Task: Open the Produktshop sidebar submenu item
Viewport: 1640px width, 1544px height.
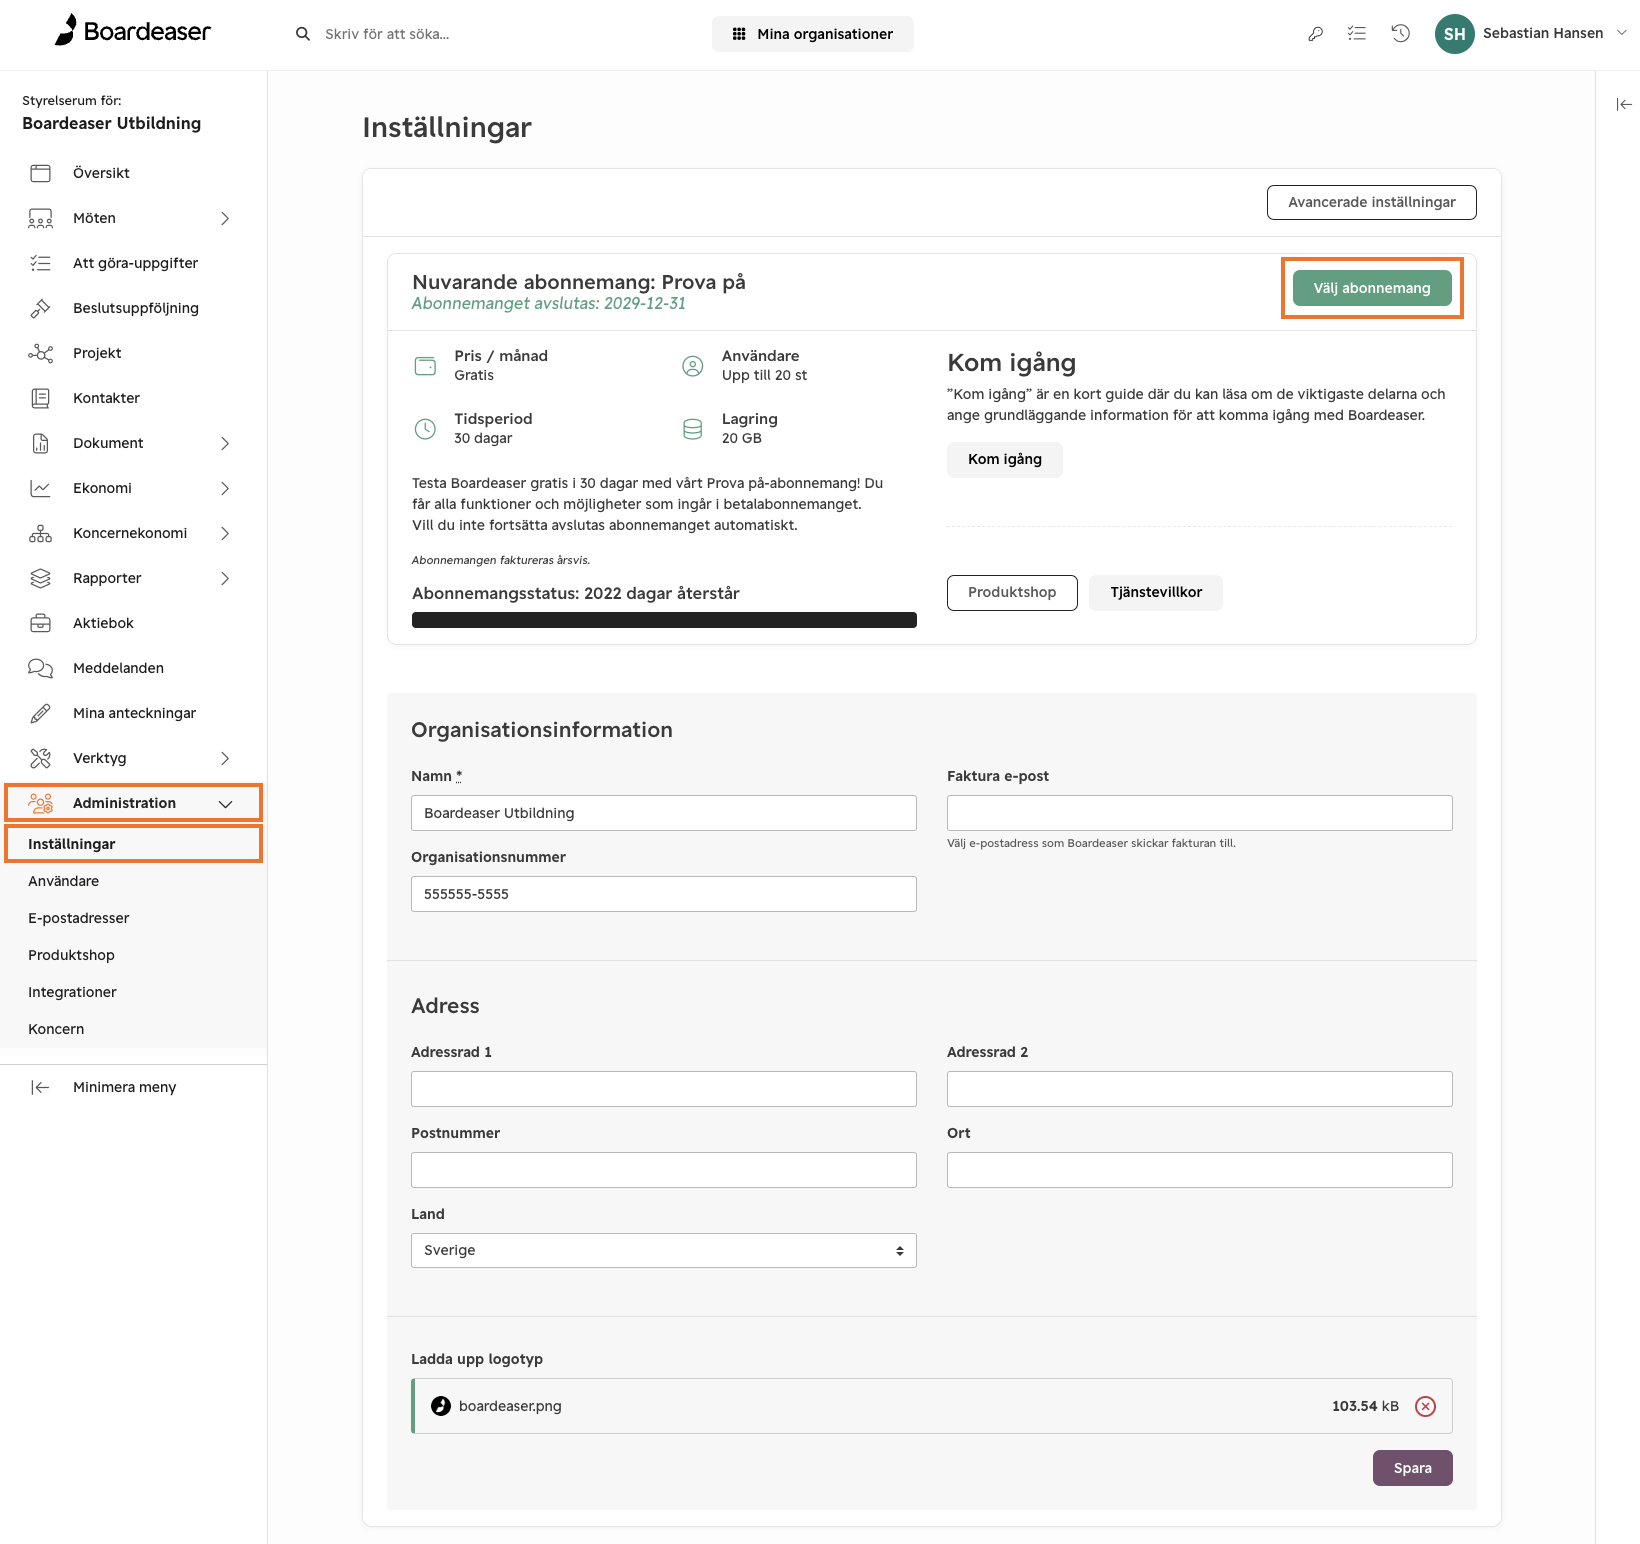Action: pos(71,955)
